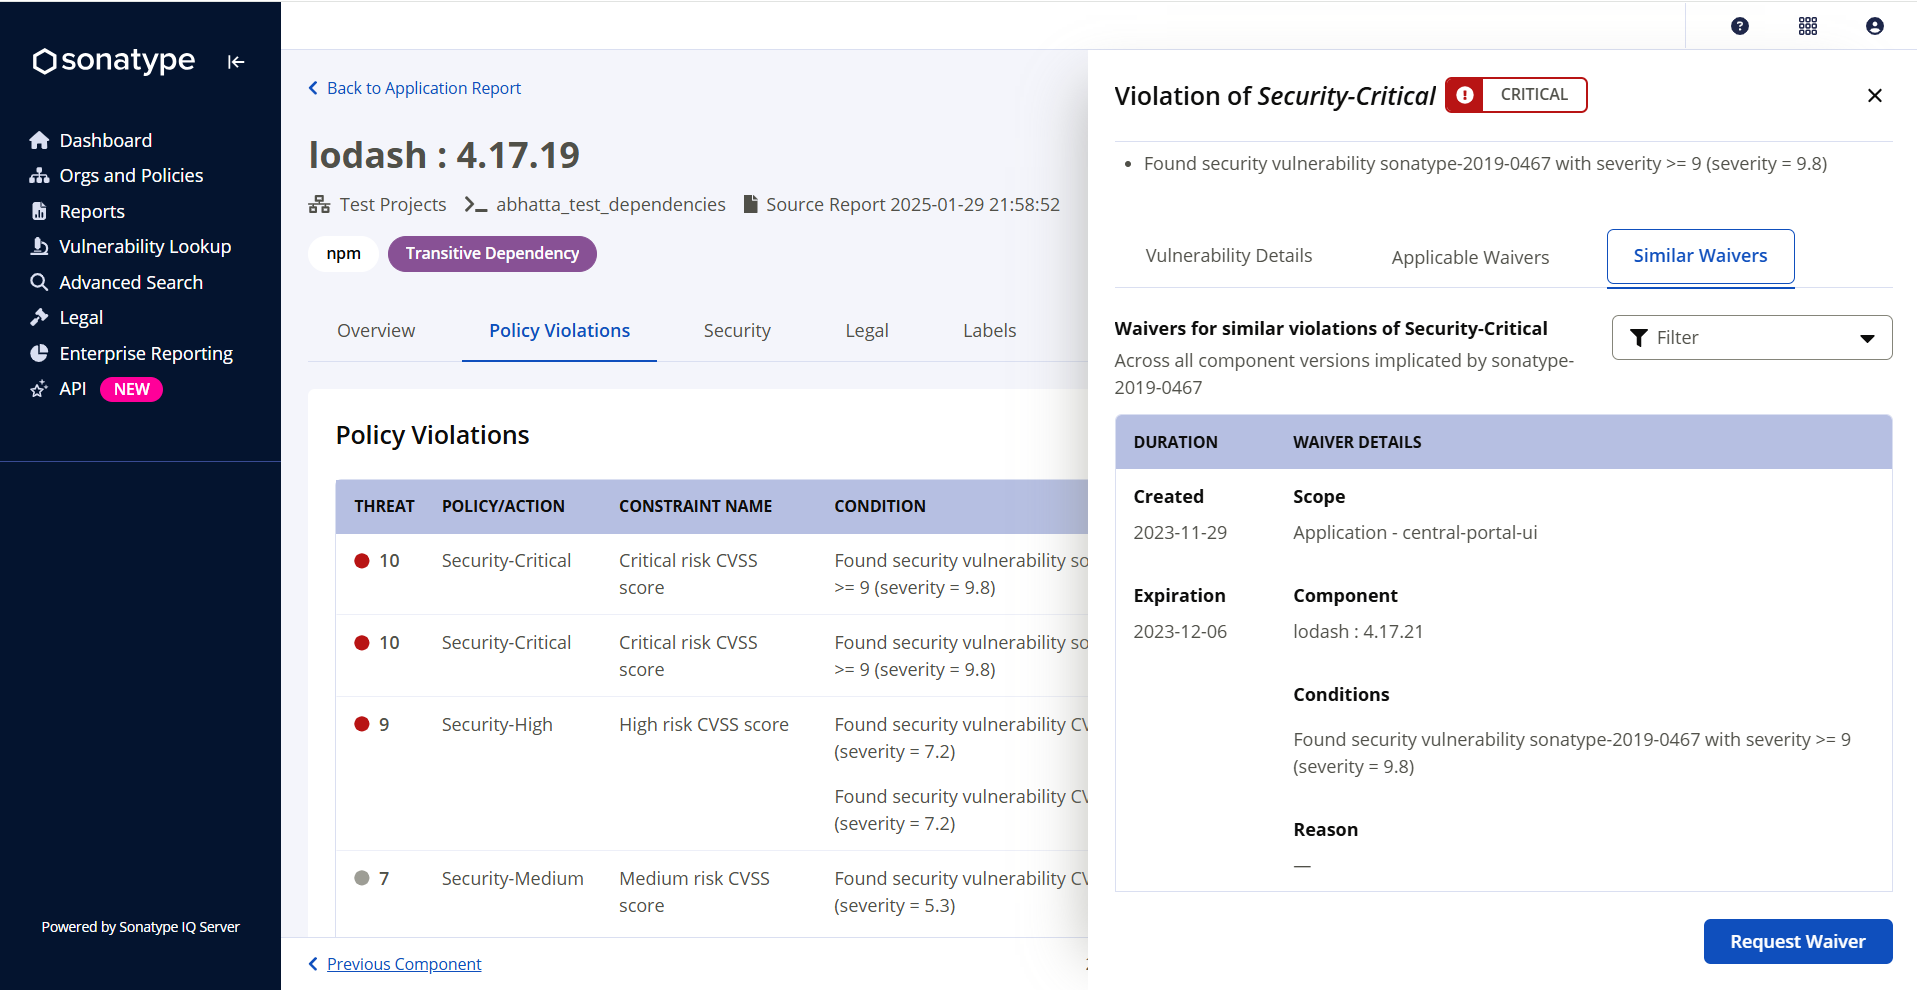Switch to Vulnerability Details tab
The height and width of the screenshot is (990, 1917).
[1229, 256]
